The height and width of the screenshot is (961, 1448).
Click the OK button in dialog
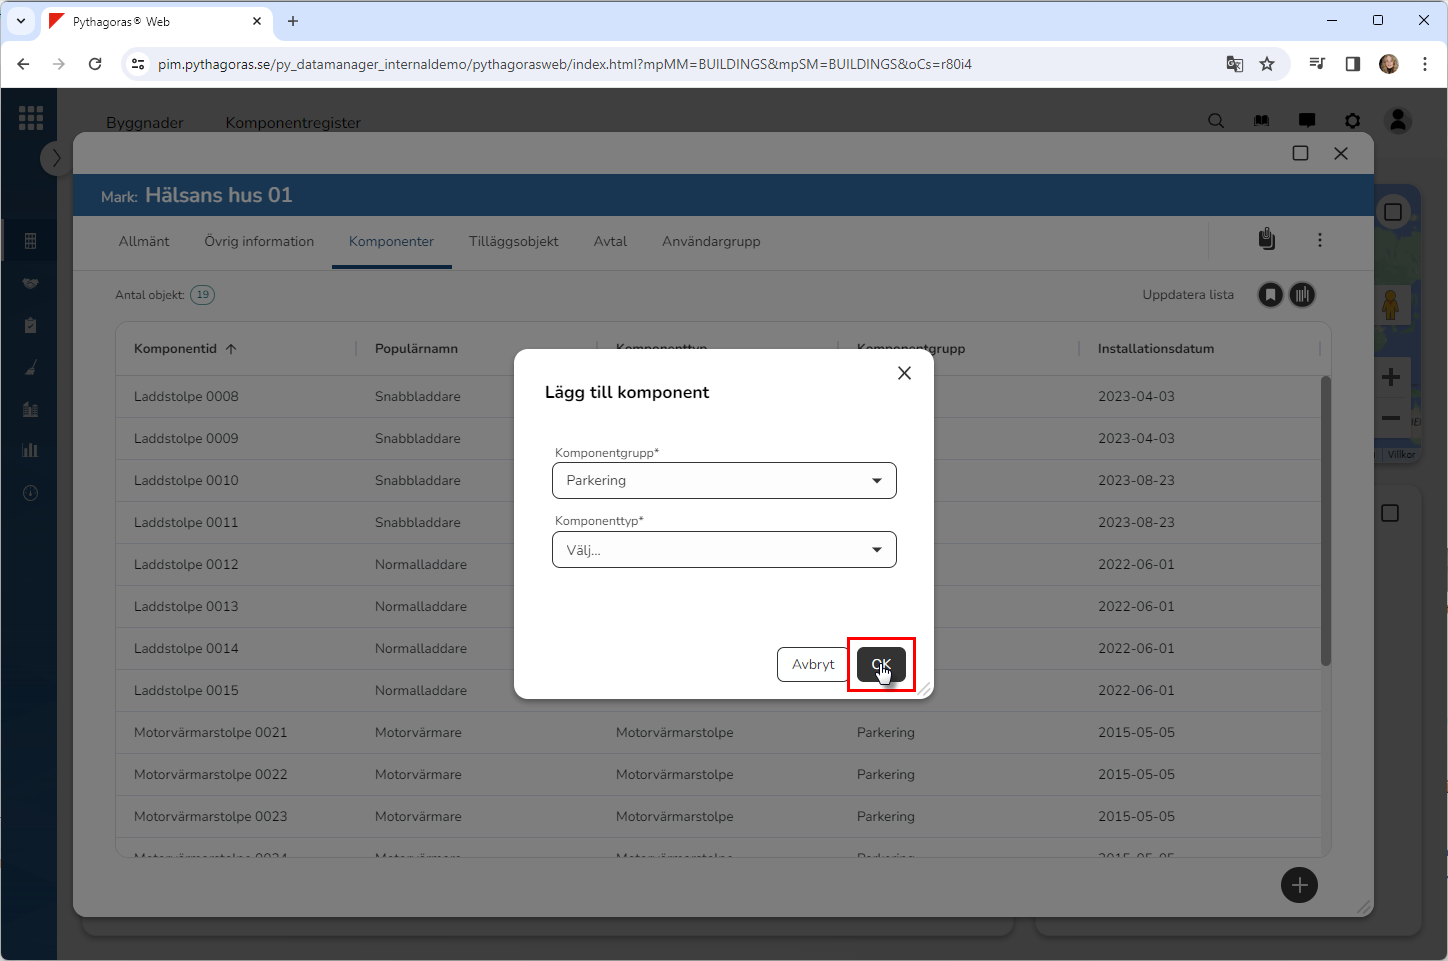pos(881,664)
